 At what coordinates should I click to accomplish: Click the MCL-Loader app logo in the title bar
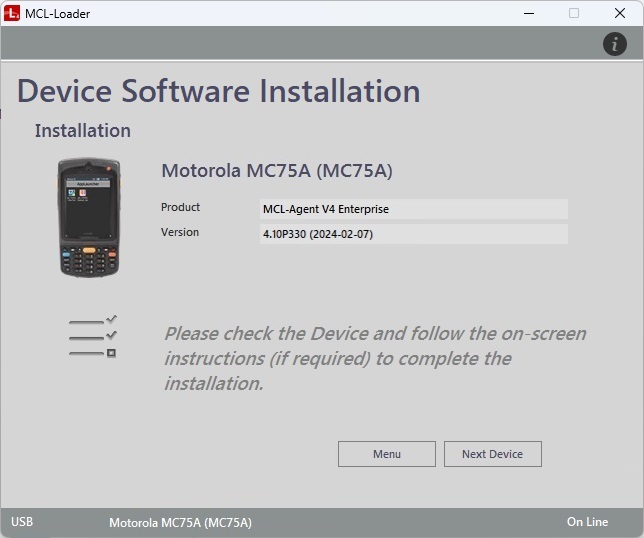(x=12, y=13)
